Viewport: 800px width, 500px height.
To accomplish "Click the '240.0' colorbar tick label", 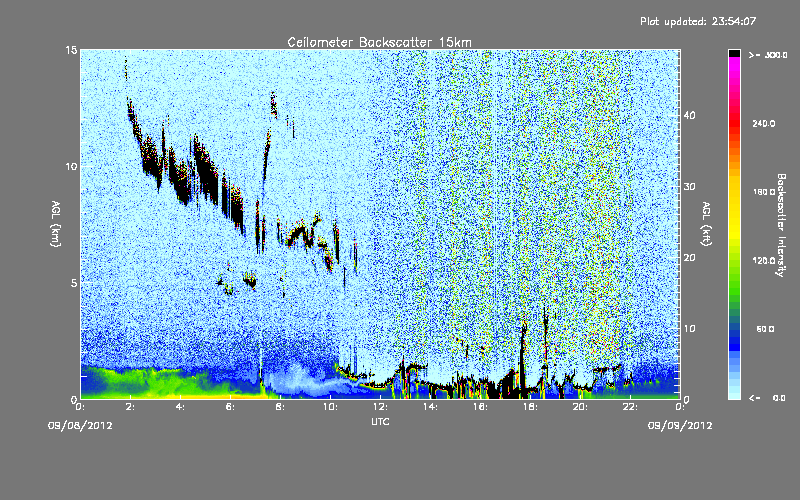I will tap(764, 123).
